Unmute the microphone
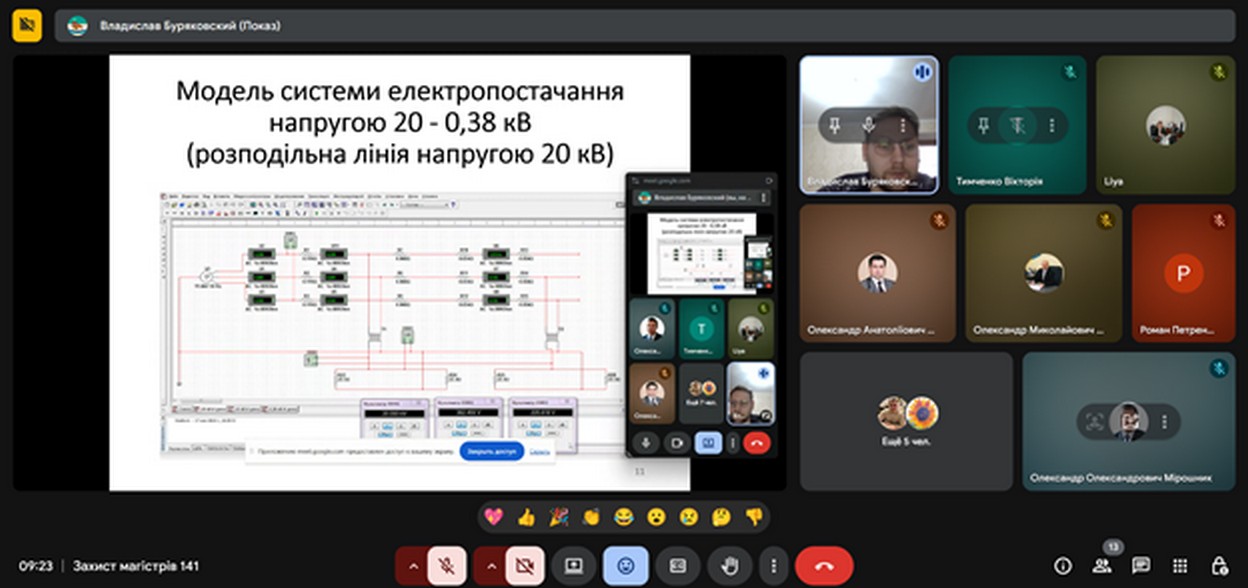Viewport: 1248px width, 588px height. tap(447, 566)
